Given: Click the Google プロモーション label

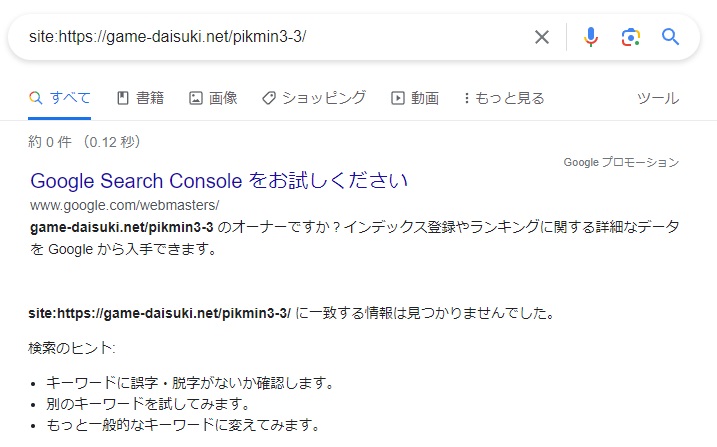Looking at the screenshot, I should (x=621, y=162).
